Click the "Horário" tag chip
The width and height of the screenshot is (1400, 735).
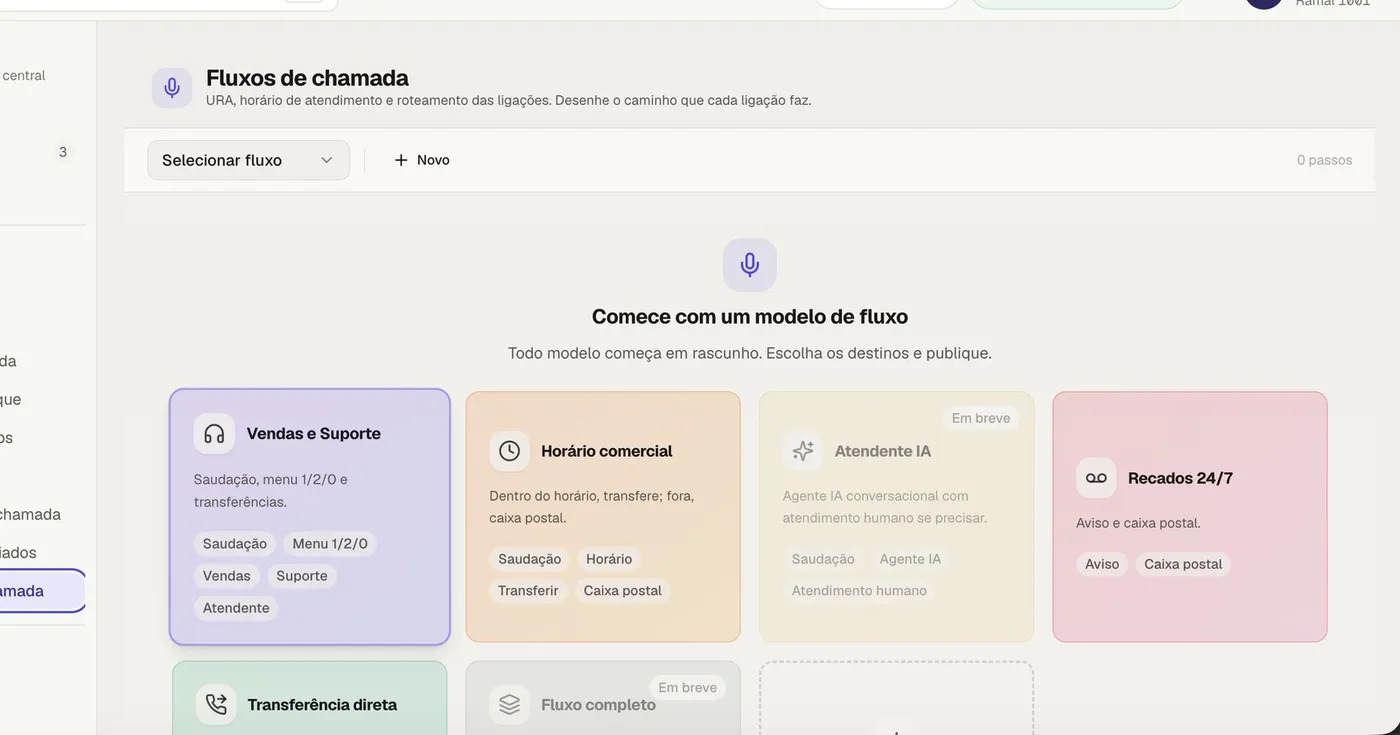tap(609, 559)
